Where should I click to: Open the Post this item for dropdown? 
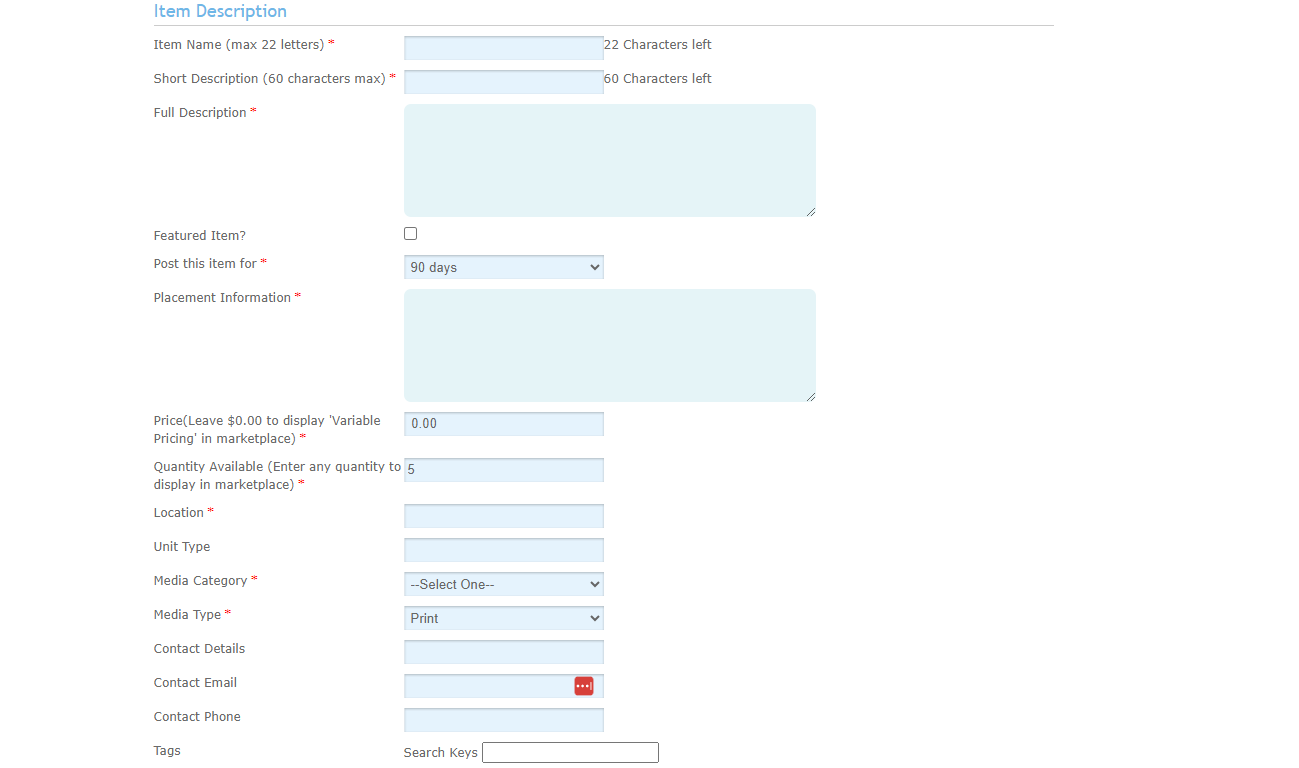[x=503, y=268]
